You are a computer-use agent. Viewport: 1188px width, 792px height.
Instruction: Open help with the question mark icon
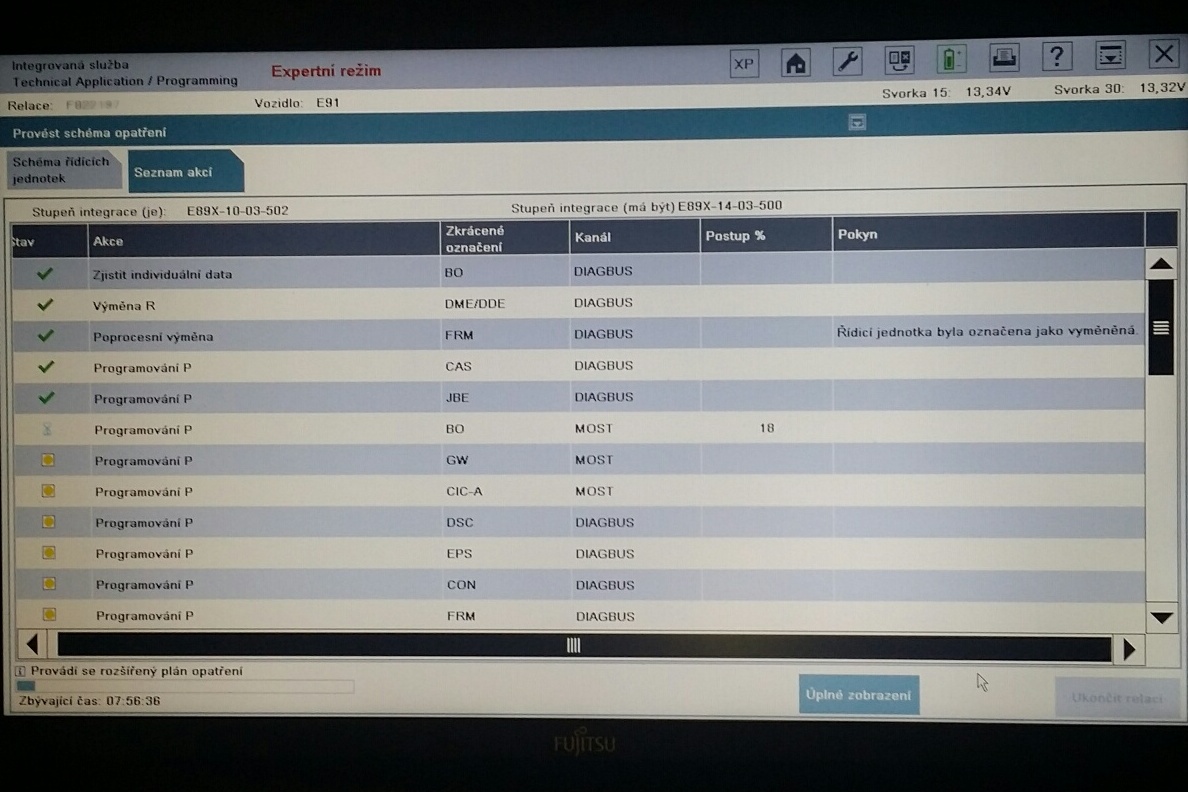[1057, 56]
